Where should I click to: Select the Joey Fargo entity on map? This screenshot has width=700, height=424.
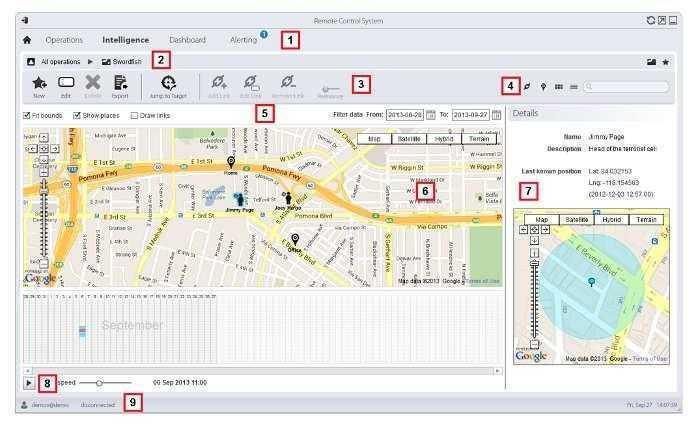point(288,198)
